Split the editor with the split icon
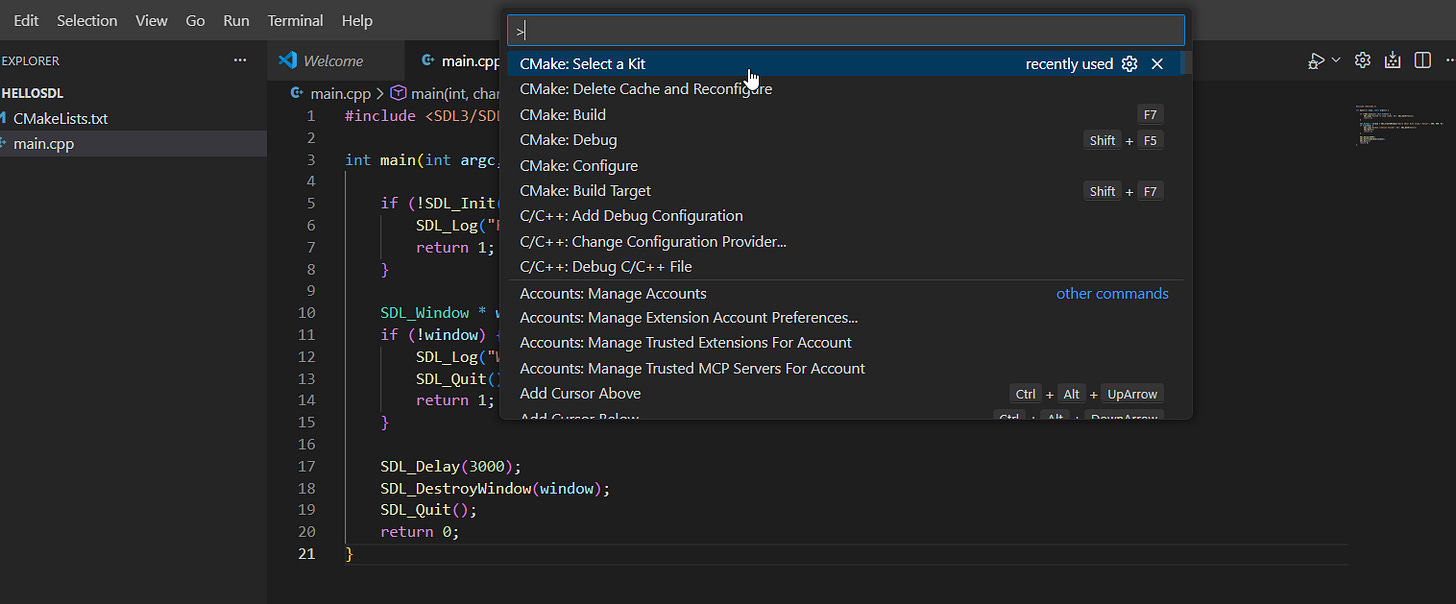 (x=1422, y=61)
